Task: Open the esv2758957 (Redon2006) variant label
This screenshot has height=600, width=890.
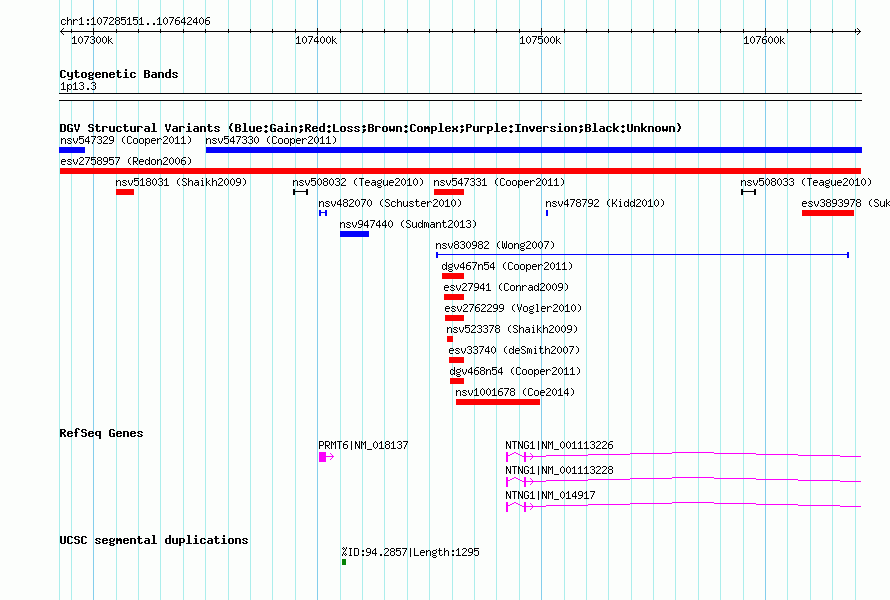Action: click(126, 161)
